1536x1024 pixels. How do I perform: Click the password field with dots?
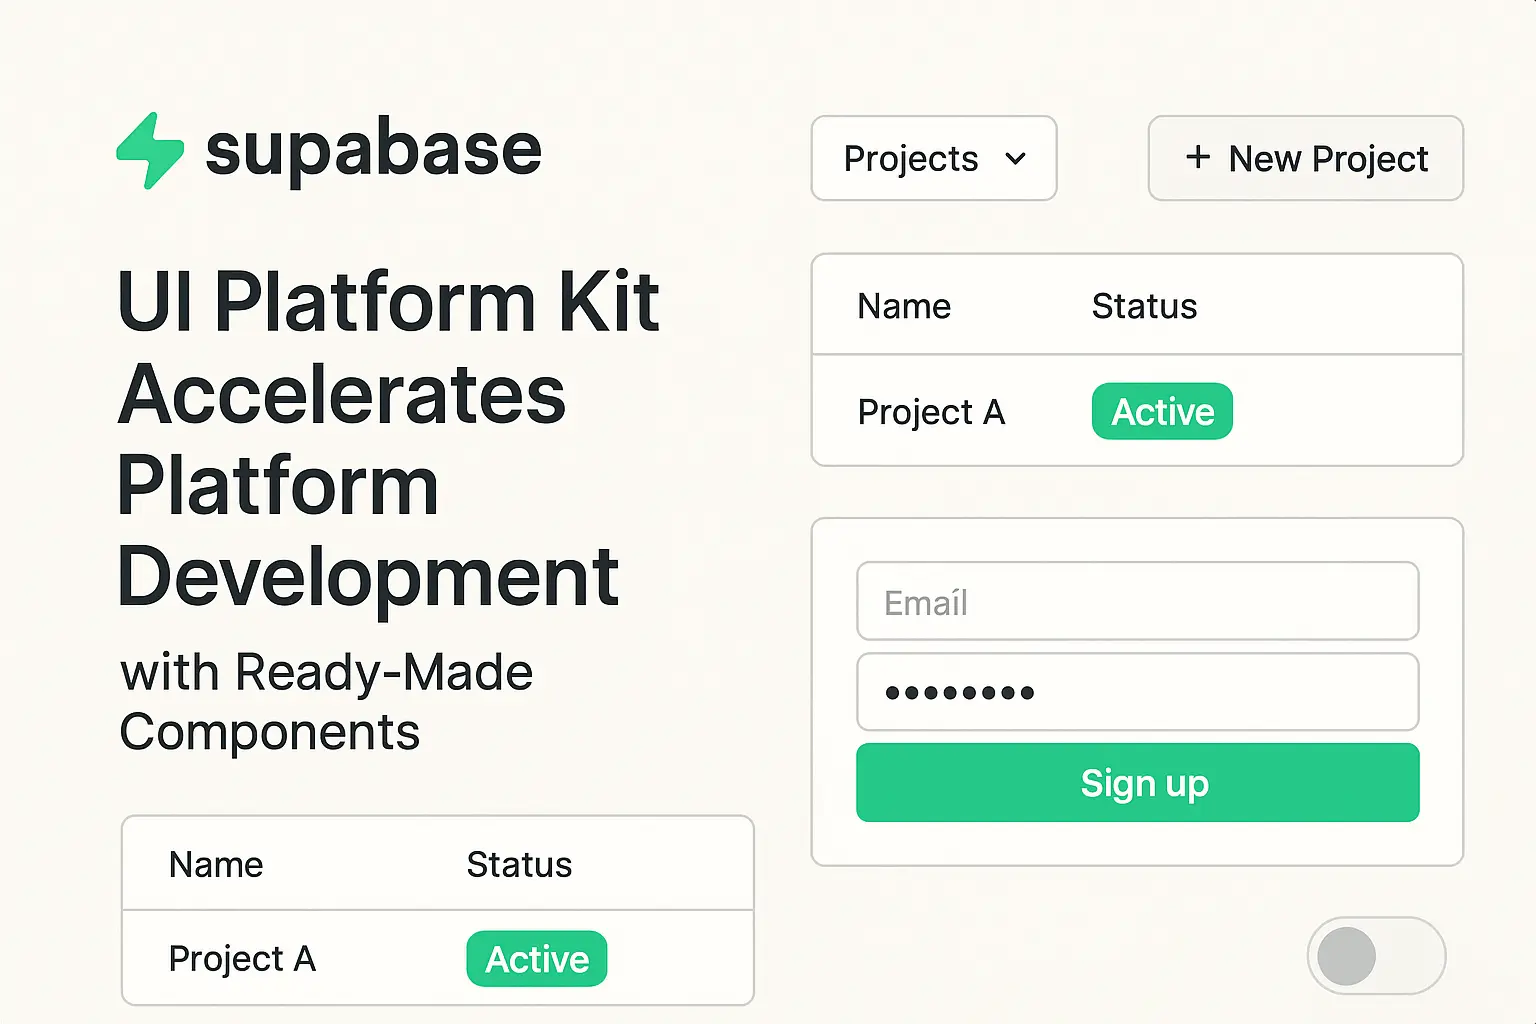pos(1138,692)
